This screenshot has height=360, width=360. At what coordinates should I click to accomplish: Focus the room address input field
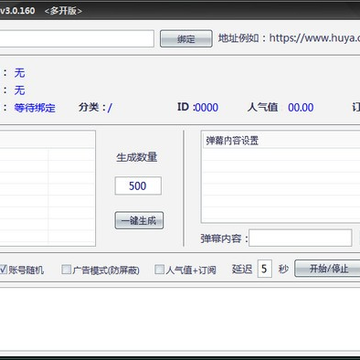tap(77, 39)
